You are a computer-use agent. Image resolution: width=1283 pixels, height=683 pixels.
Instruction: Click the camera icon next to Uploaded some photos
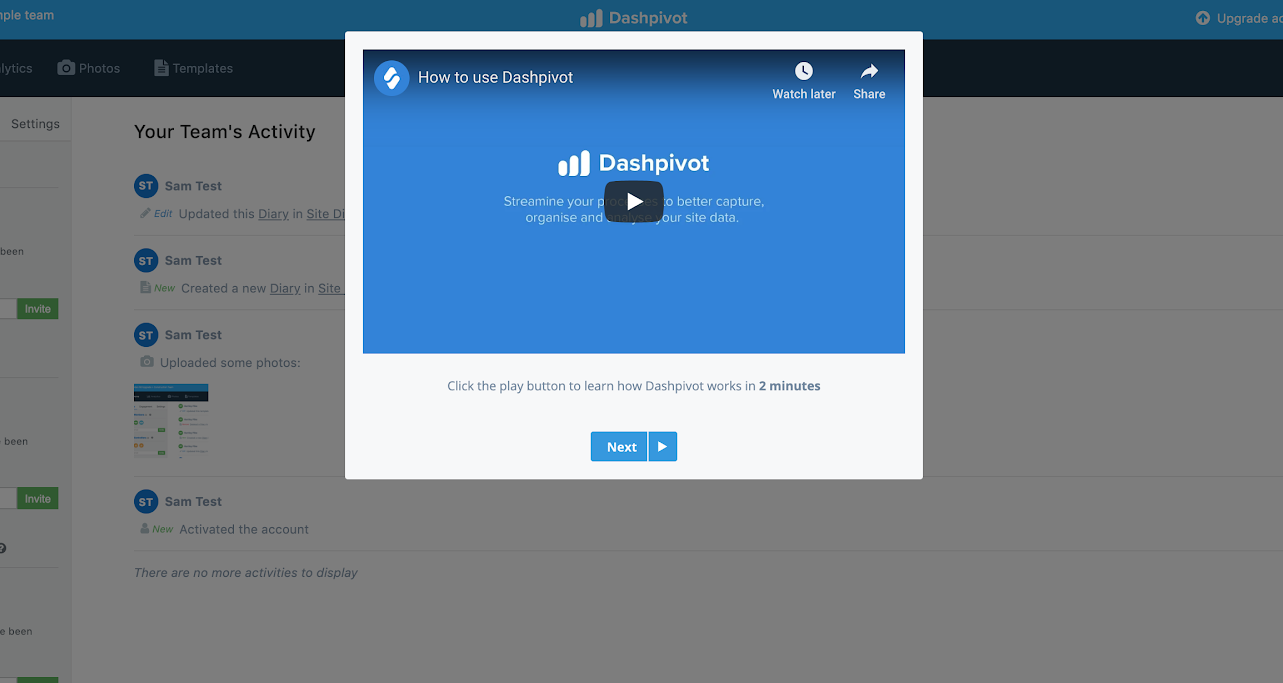point(147,362)
